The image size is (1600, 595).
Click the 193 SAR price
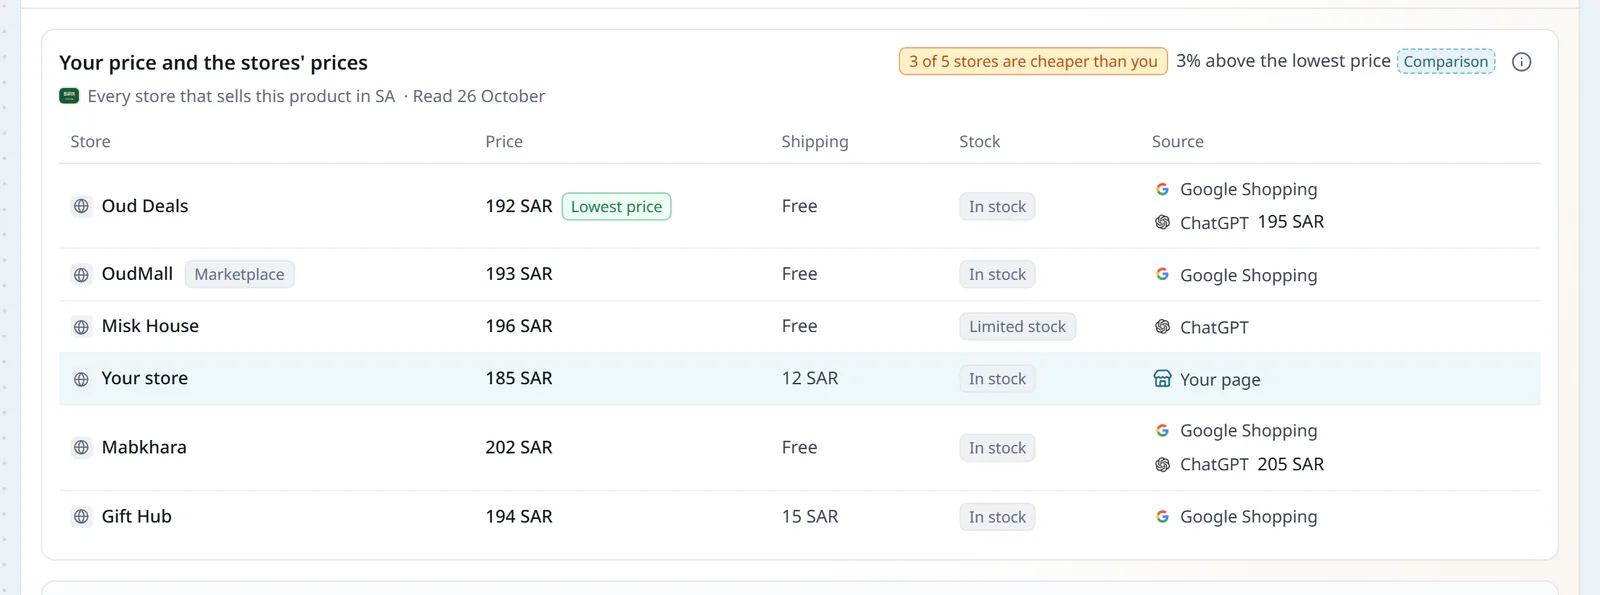519,274
